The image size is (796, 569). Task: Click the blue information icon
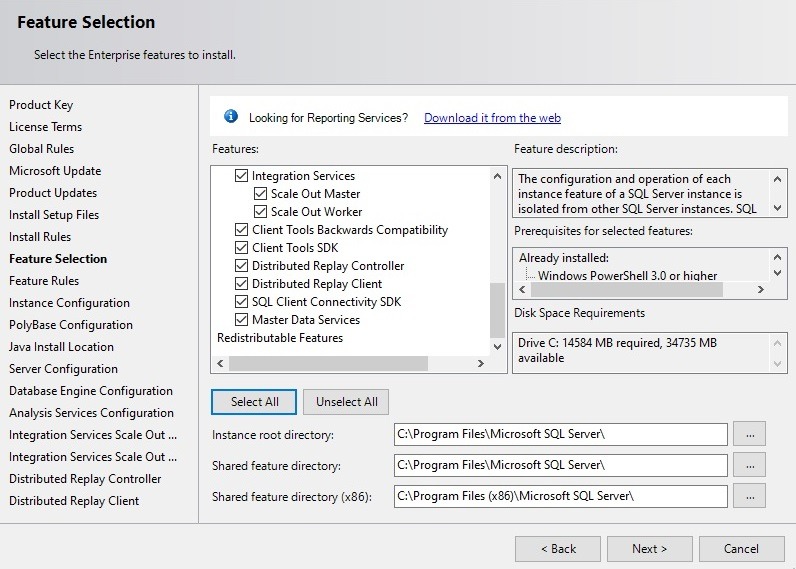(x=231, y=117)
